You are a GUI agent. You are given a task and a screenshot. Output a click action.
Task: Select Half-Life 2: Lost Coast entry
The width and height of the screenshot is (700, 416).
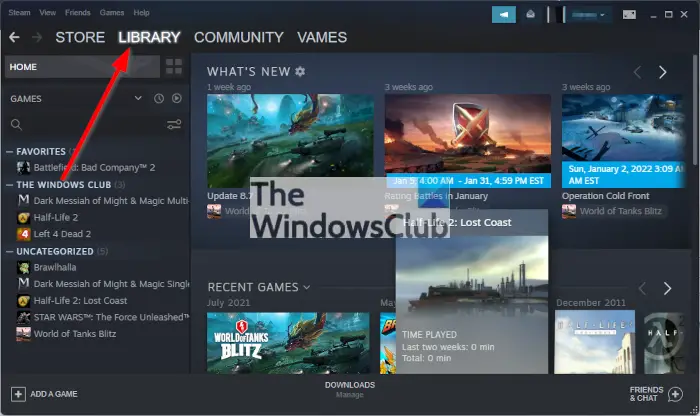[x=80, y=301]
